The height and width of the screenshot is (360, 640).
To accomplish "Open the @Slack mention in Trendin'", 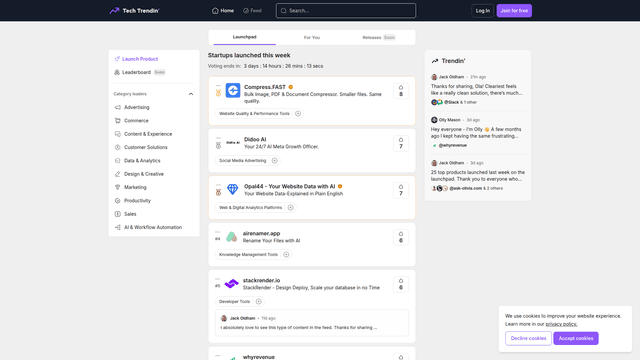I will pos(451,102).
